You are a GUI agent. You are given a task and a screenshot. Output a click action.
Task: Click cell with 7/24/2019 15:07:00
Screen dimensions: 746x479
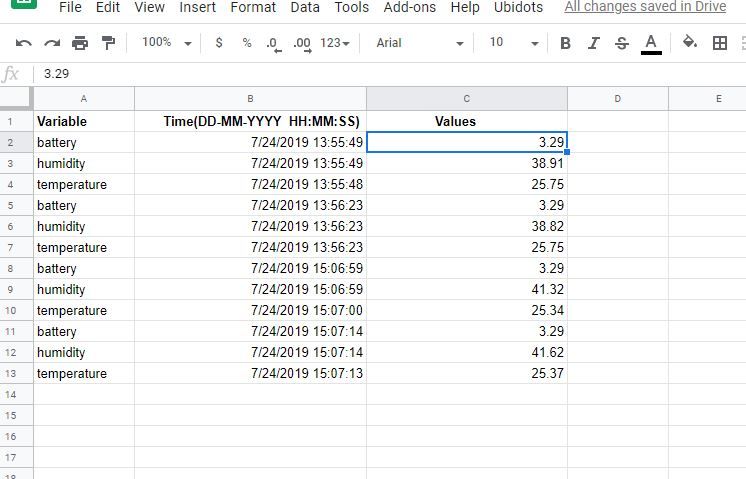[x=250, y=310]
